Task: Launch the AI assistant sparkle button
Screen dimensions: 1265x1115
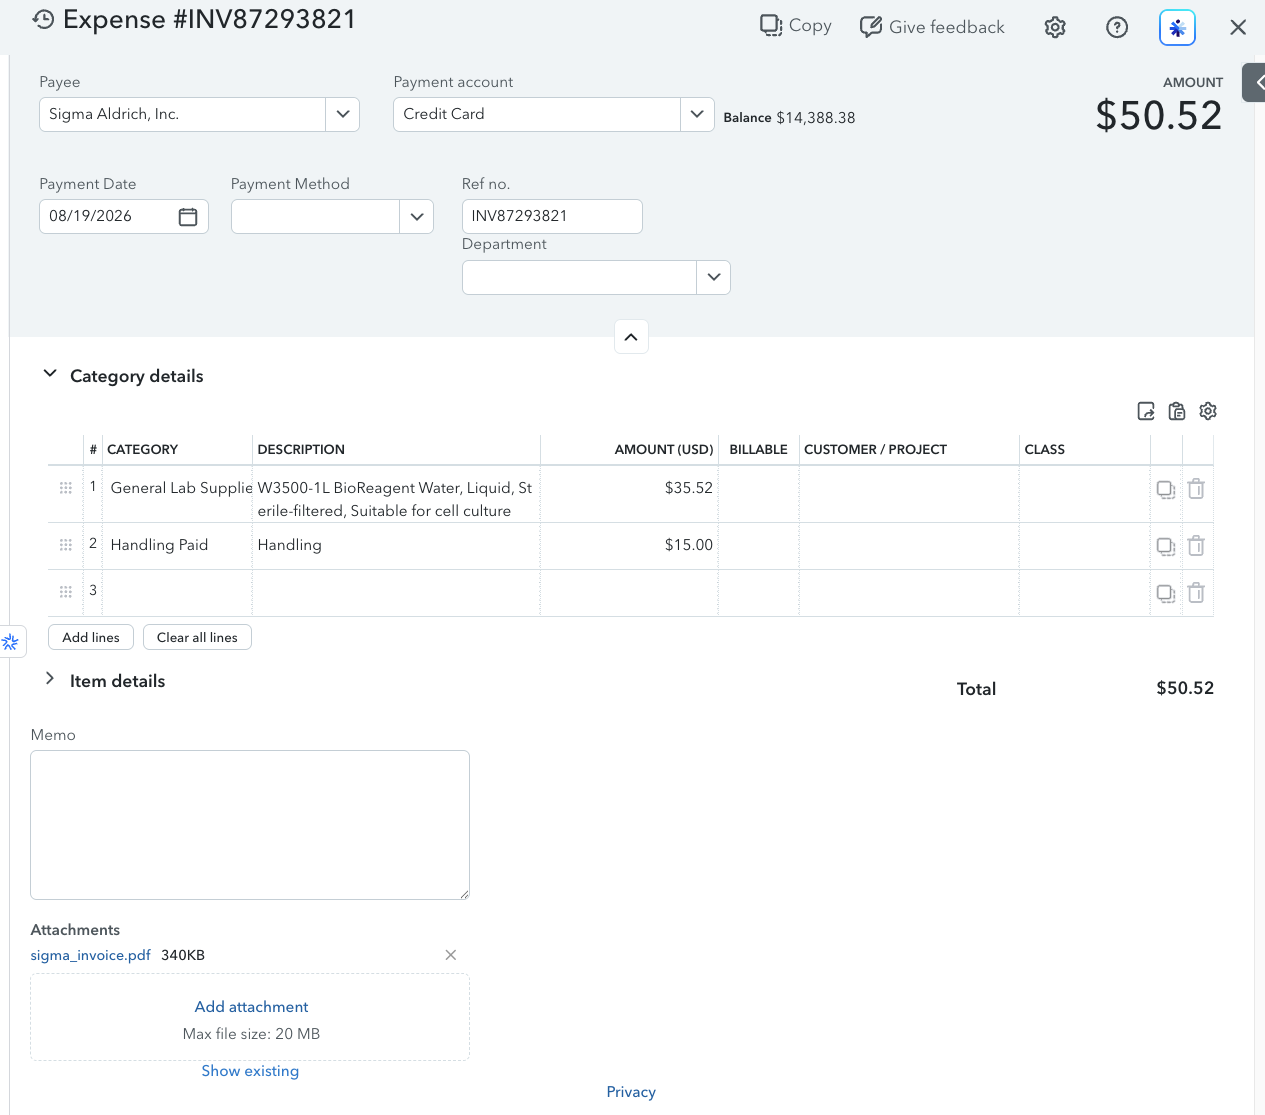Action: 1177,27
